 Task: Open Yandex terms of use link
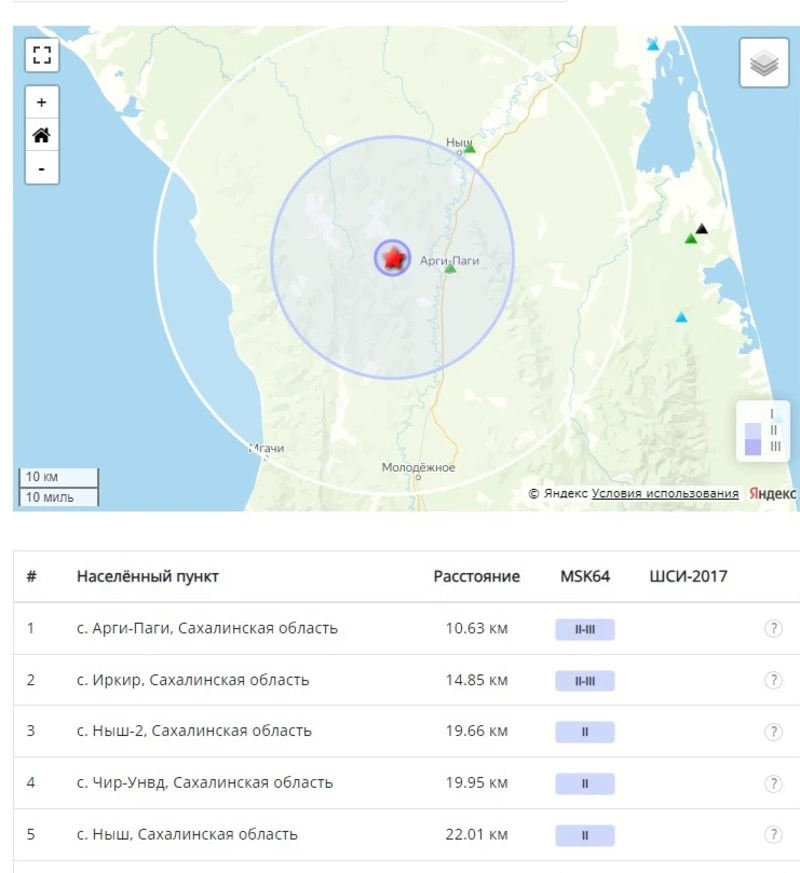tap(665, 494)
